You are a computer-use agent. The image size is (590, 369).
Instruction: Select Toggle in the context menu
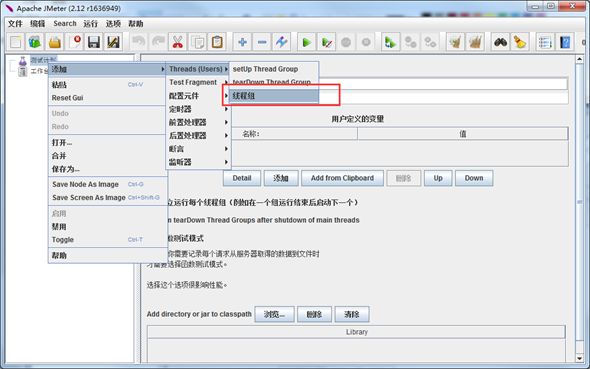[107, 240]
